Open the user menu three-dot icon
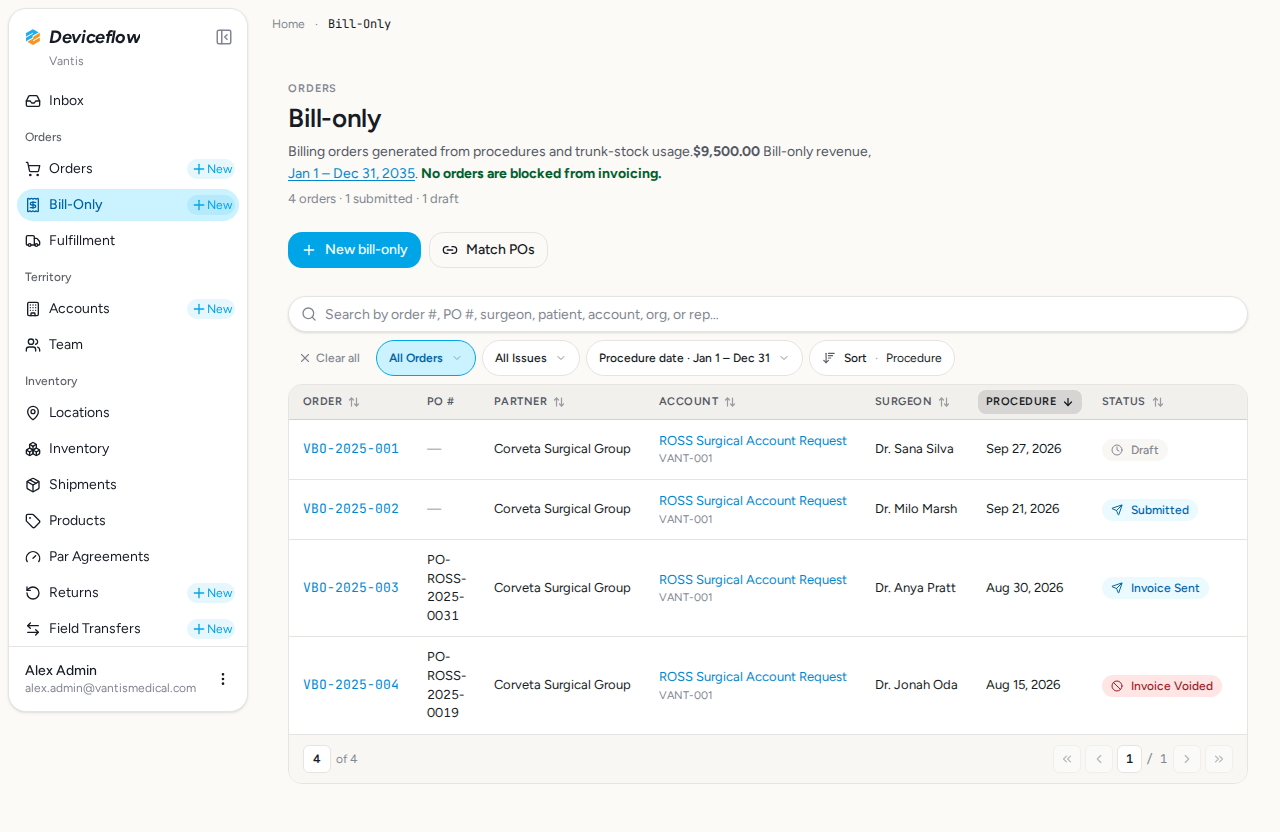Image resolution: width=1280 pixels, height=832 pixels. pyautogui.click(x=223, y=679)
